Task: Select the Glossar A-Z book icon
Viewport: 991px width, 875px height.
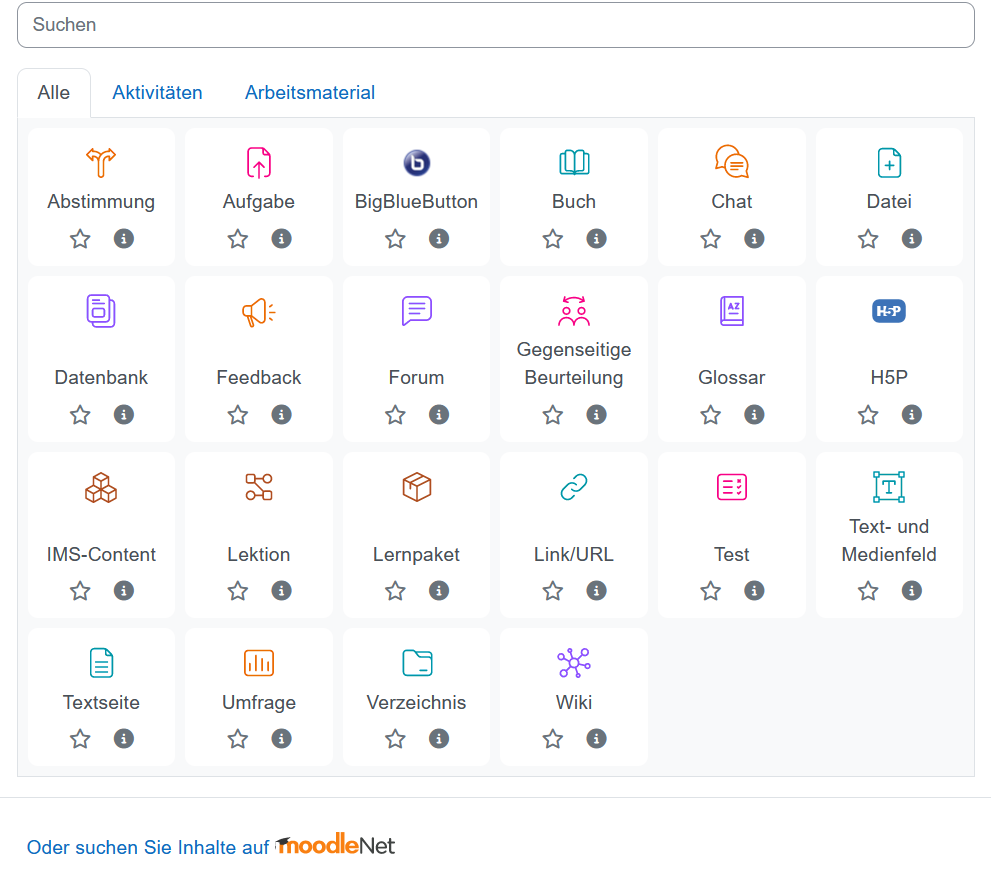Action: pos(731,310)
